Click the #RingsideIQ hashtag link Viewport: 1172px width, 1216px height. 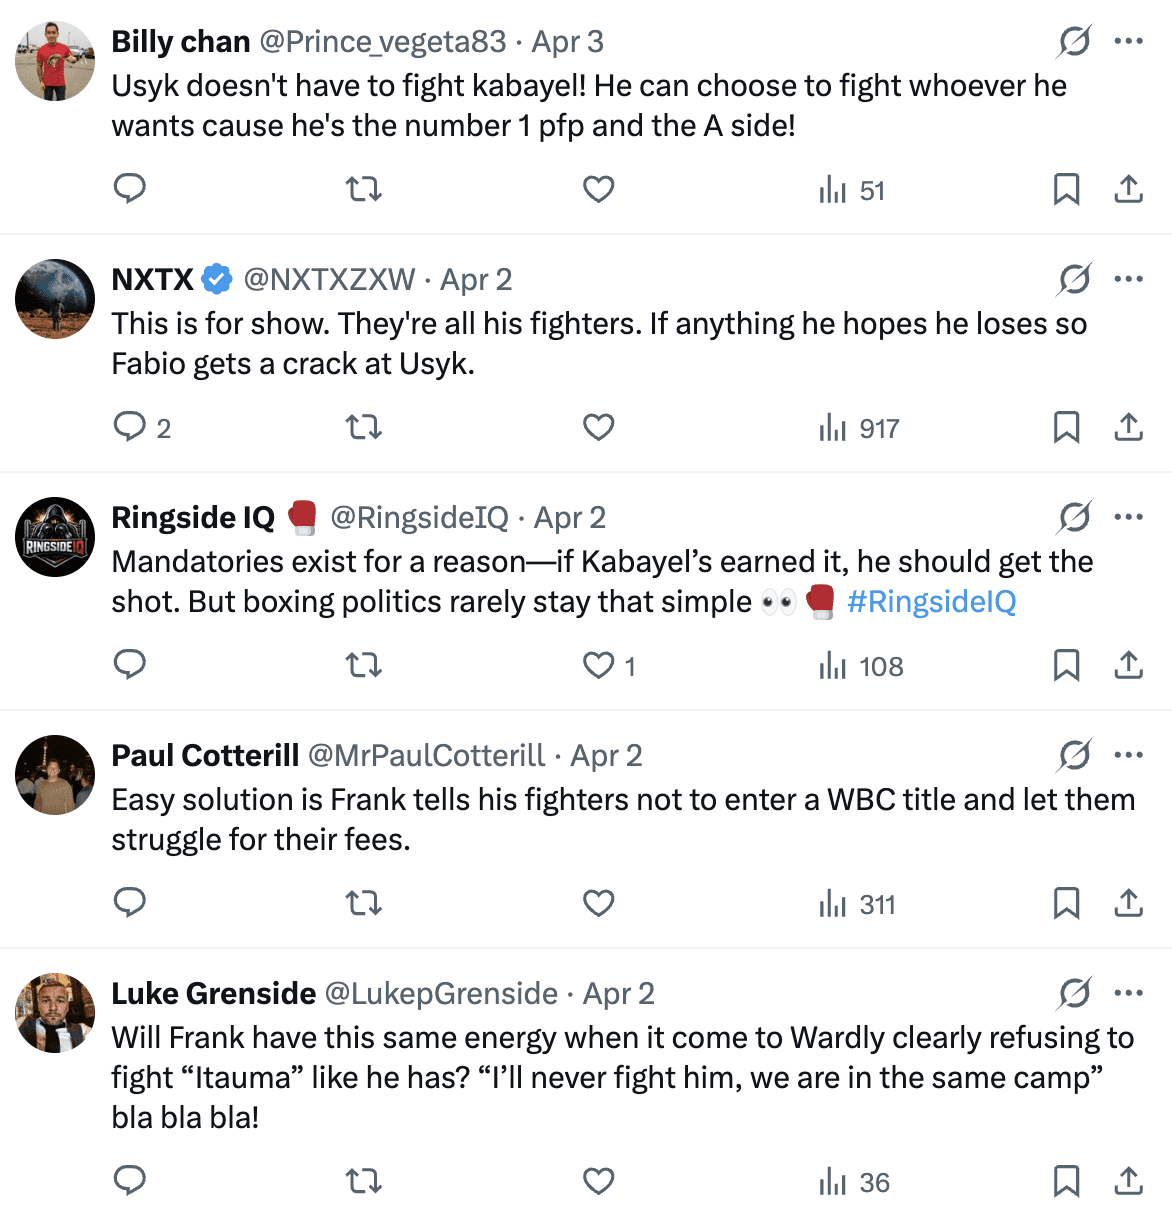point(931,602)
